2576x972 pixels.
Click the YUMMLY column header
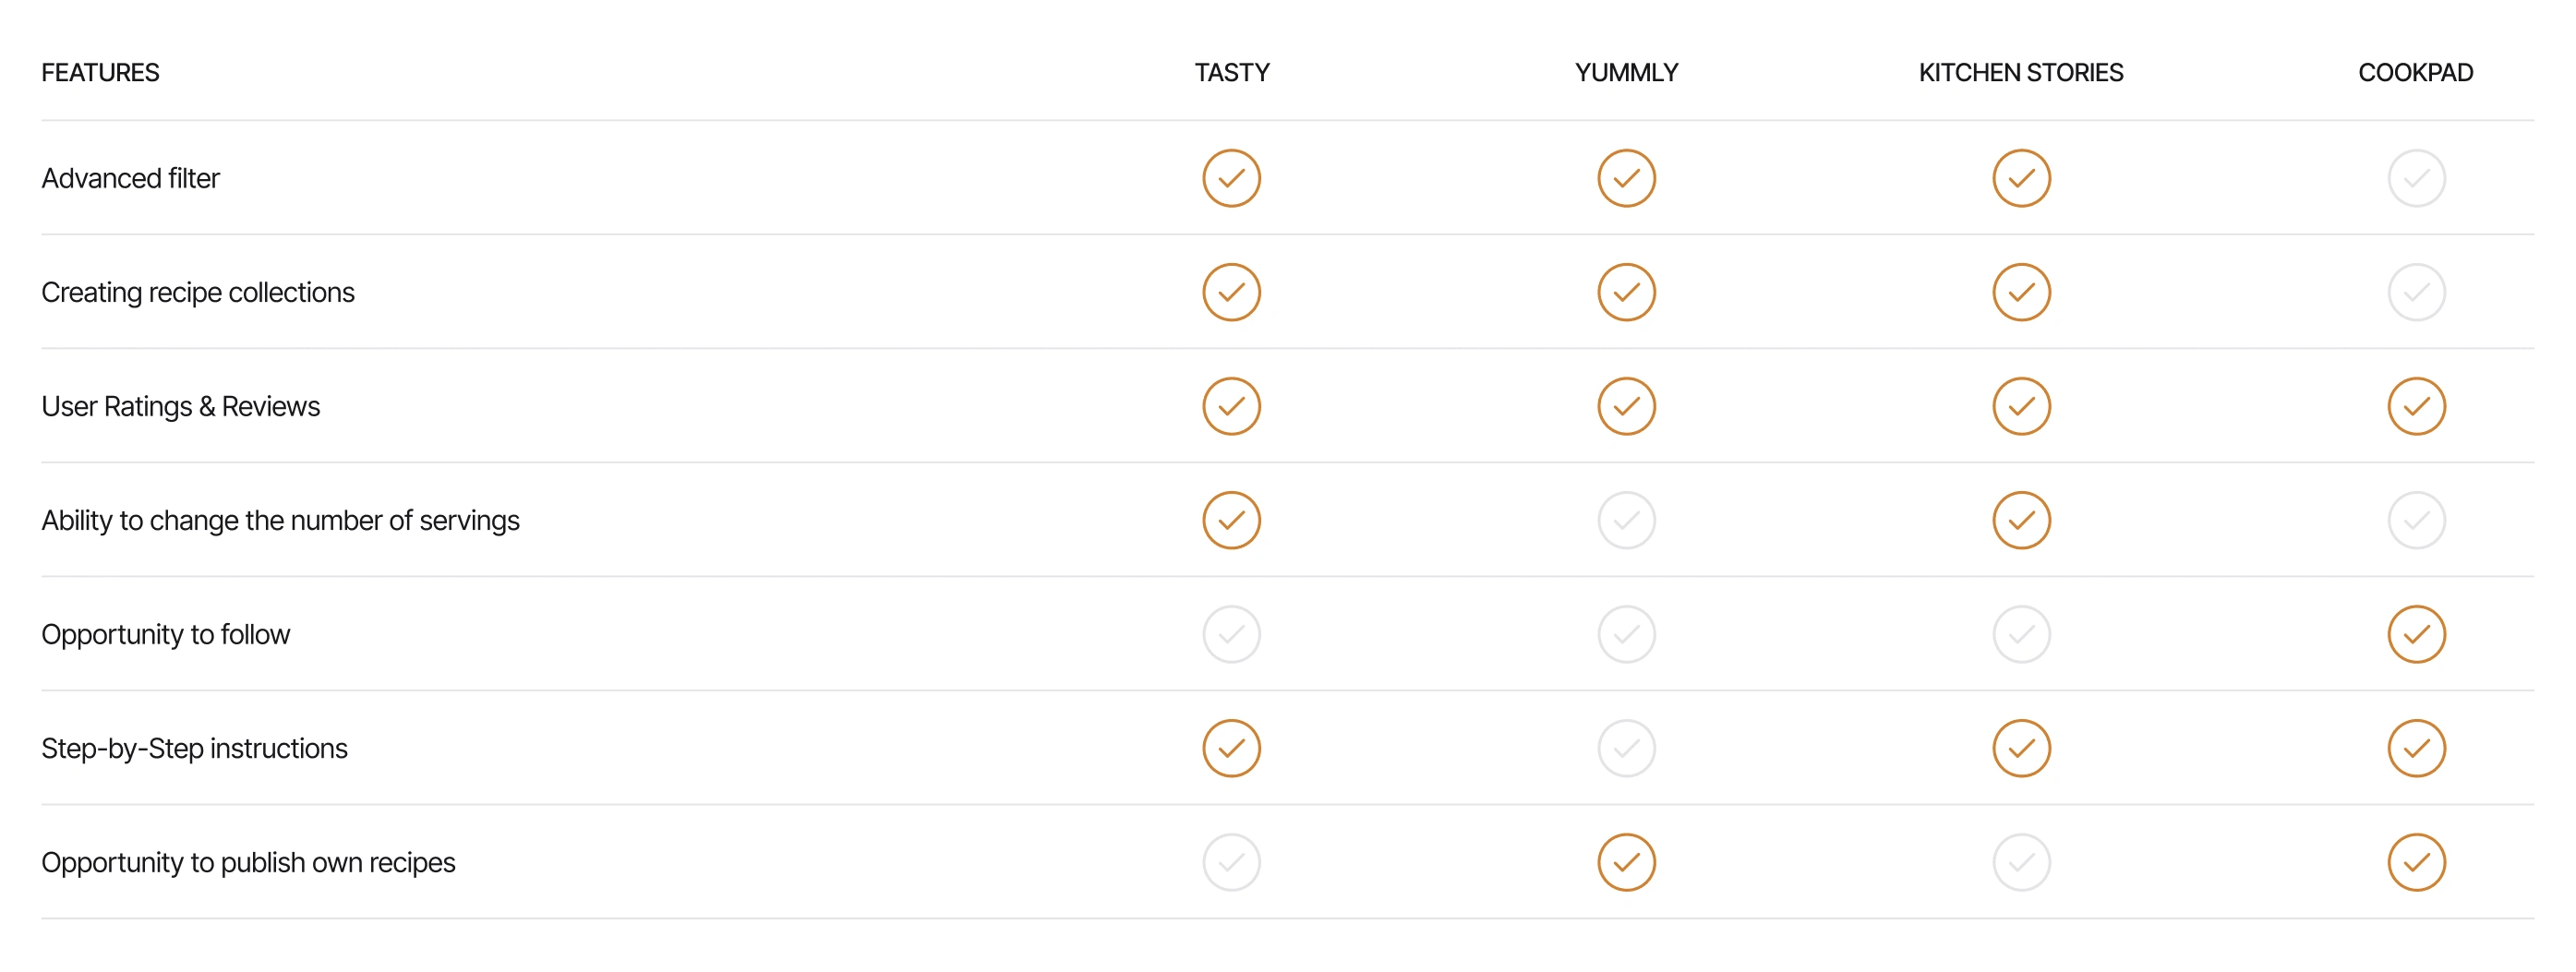[x=1626, y=72]
